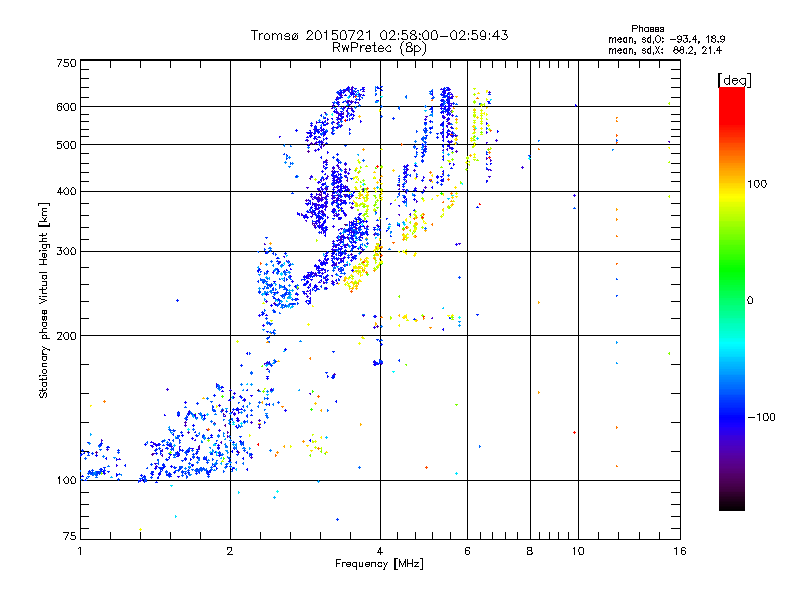Click the "mean, sd,X: 88.2, 21.4" line
The image size is (800, 600).
click(x=665, y=50)
